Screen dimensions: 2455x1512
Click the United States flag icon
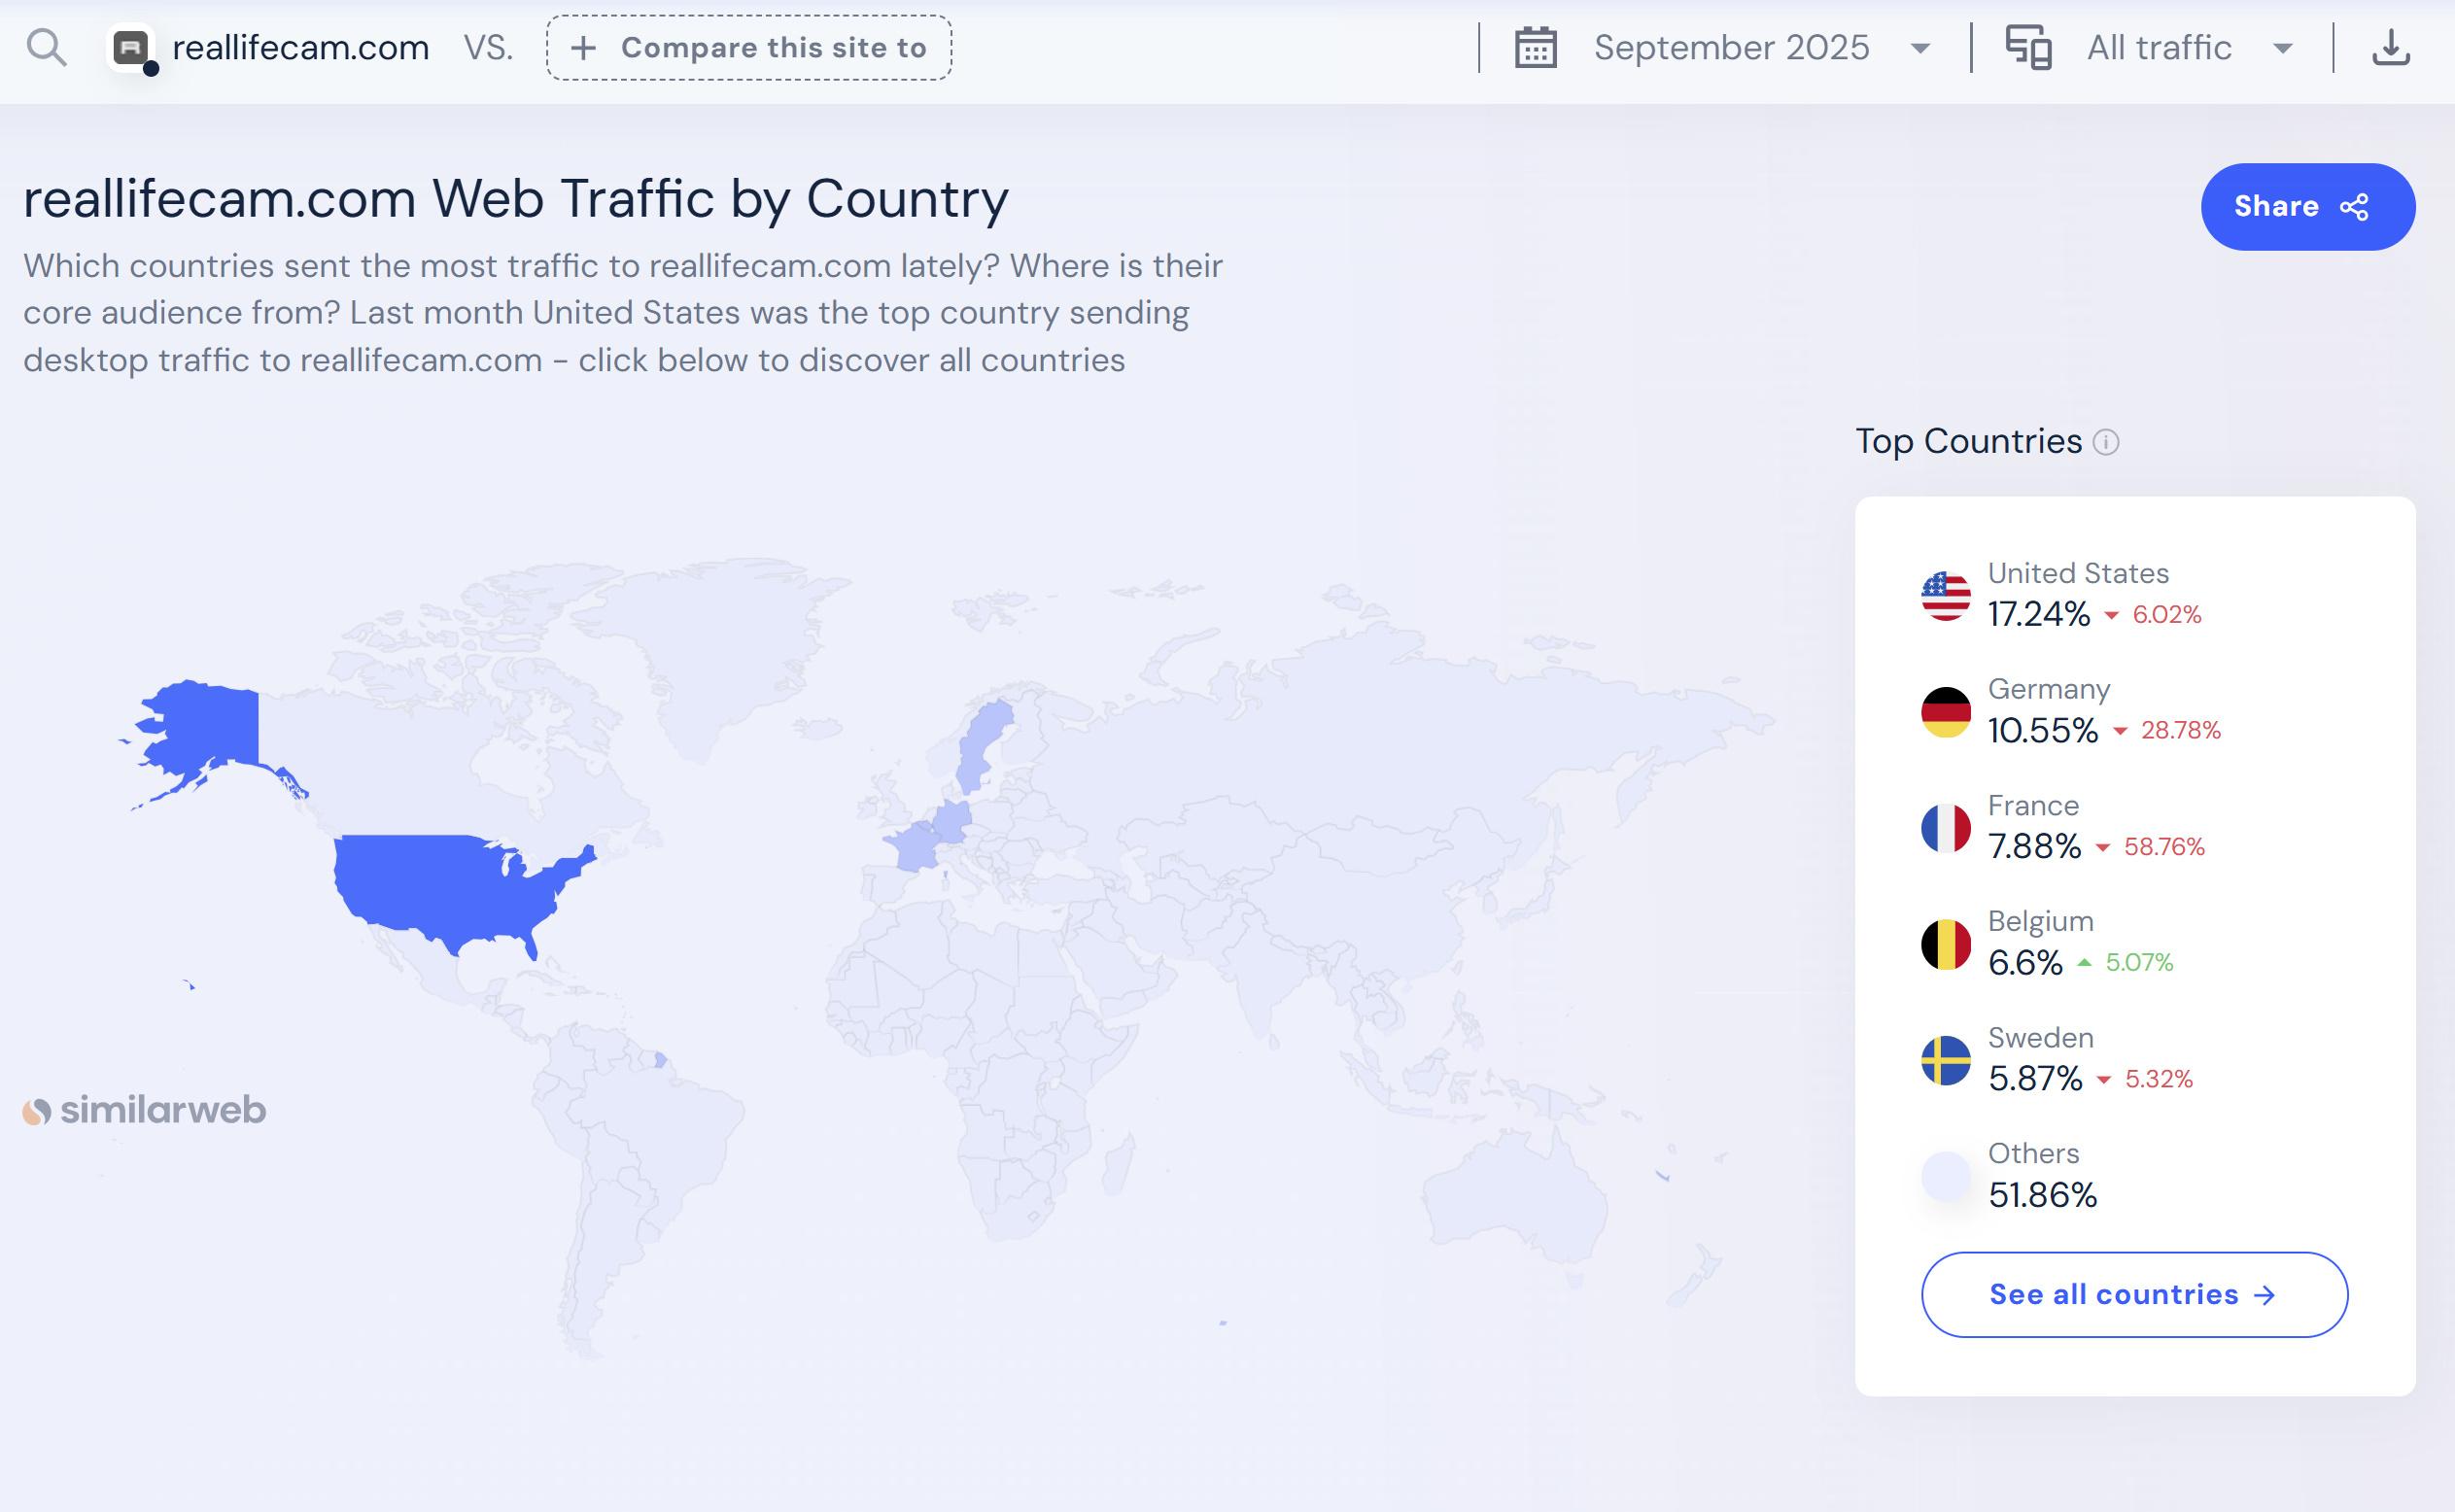click(x=1945, y=596)
